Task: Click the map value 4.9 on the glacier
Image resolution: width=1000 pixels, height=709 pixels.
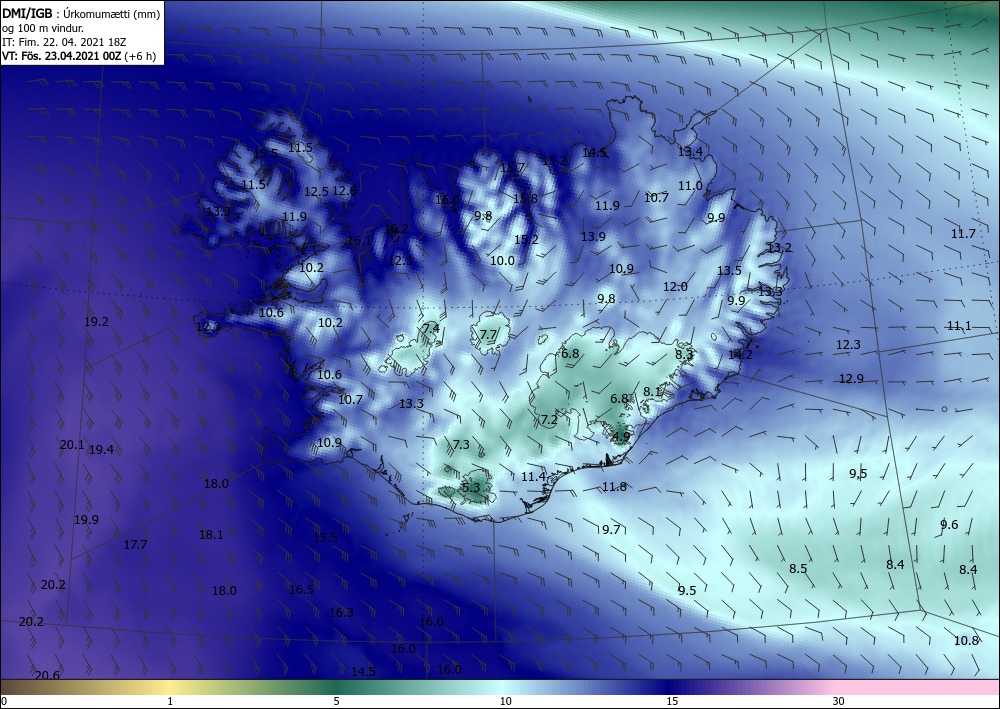Action: 621,437
